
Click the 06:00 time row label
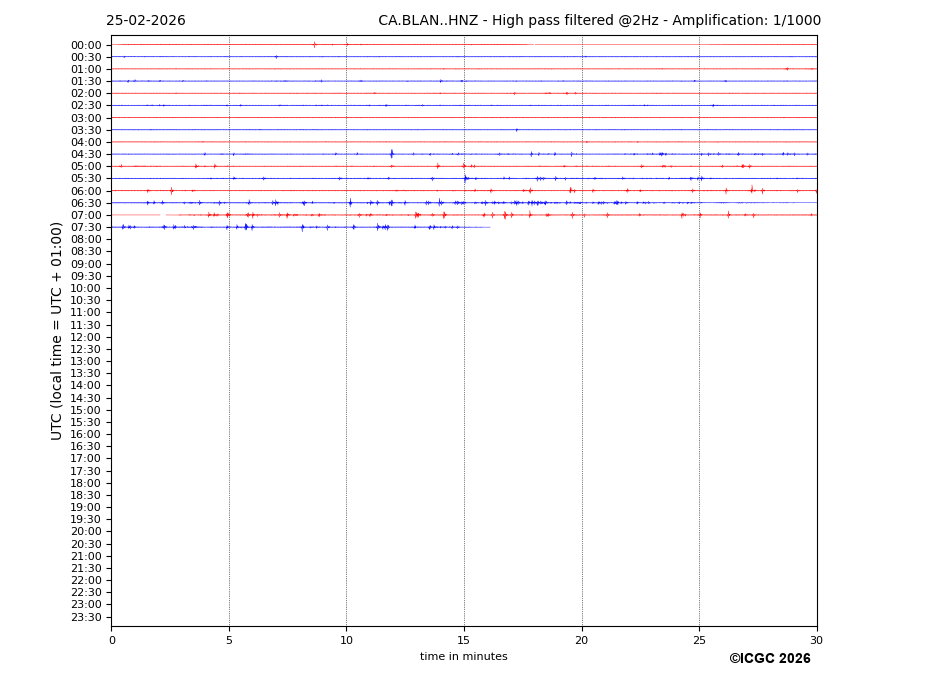click(x=86, y=191)
